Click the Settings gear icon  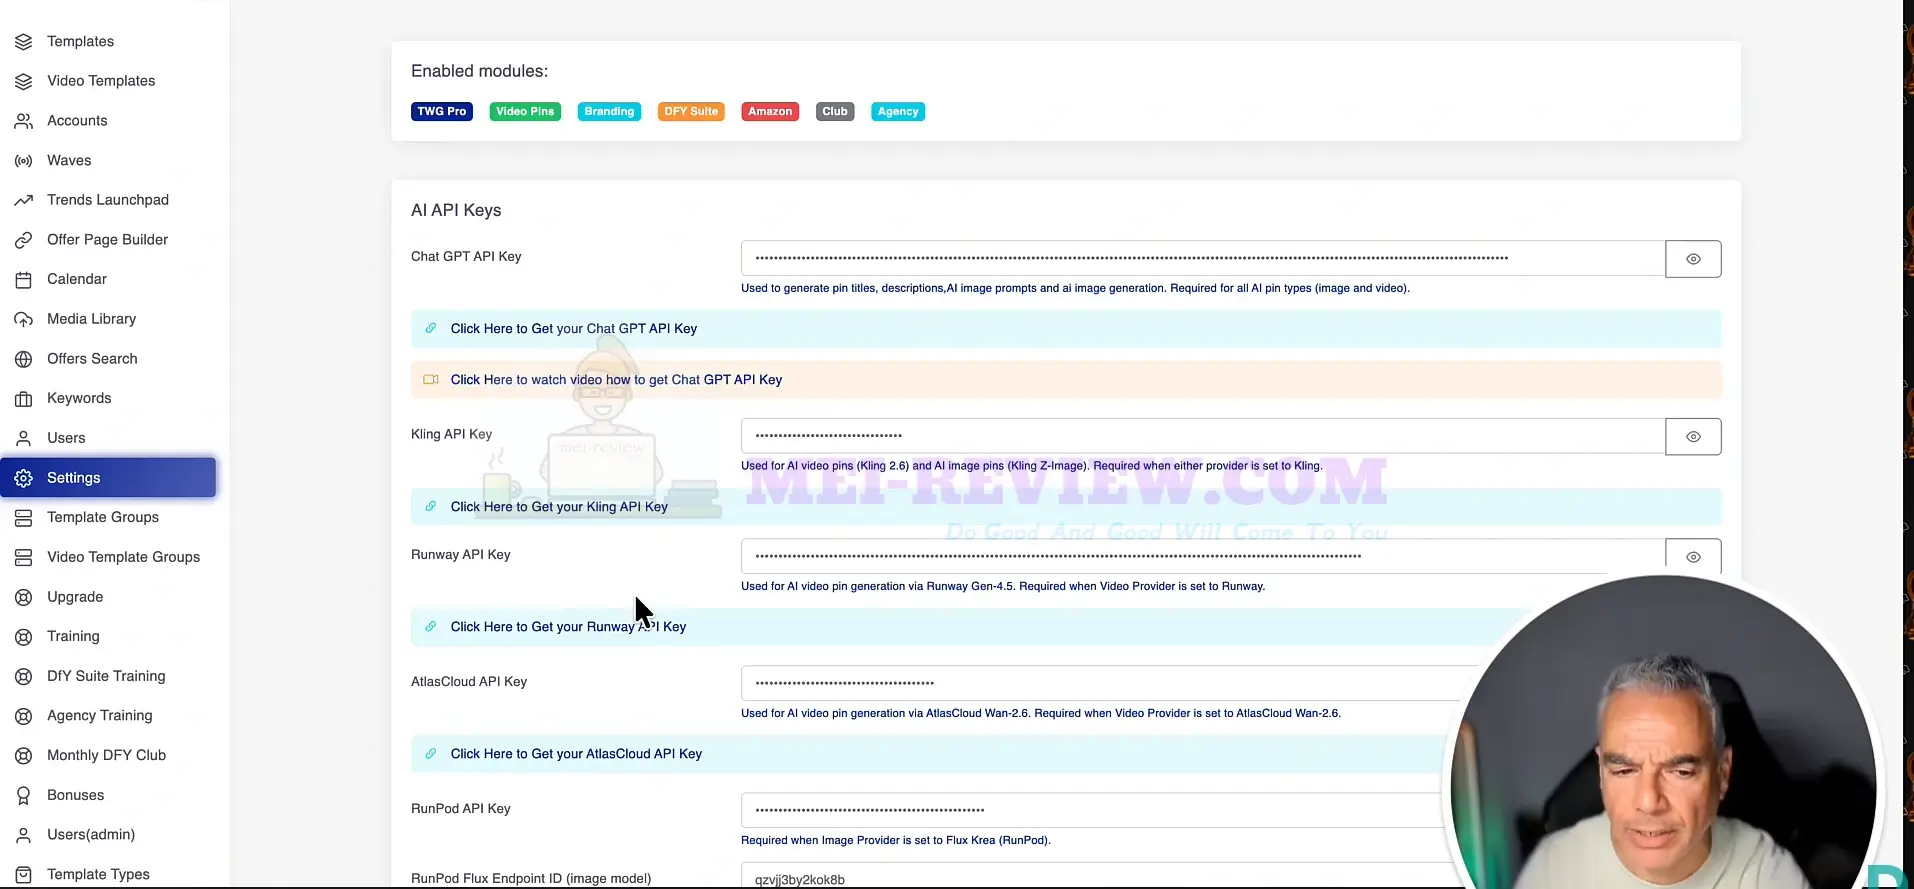(x=24, y=478)
